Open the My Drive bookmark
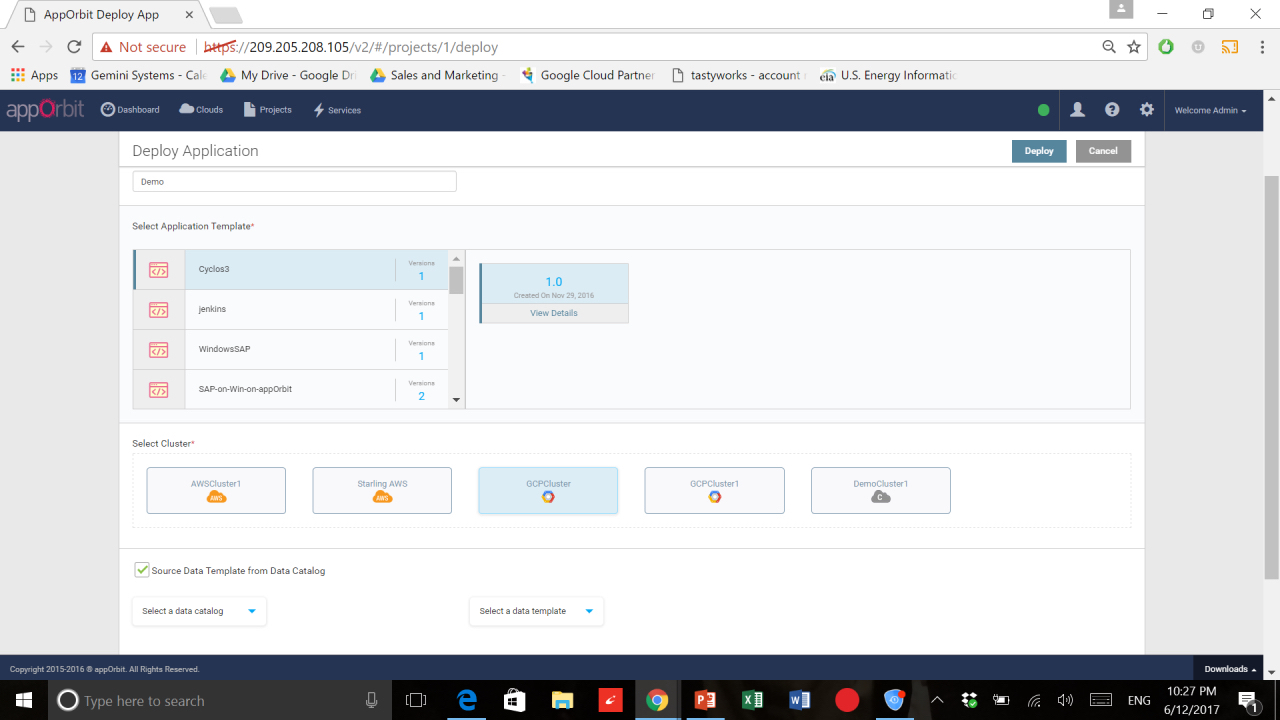 [x=287, y=75]
